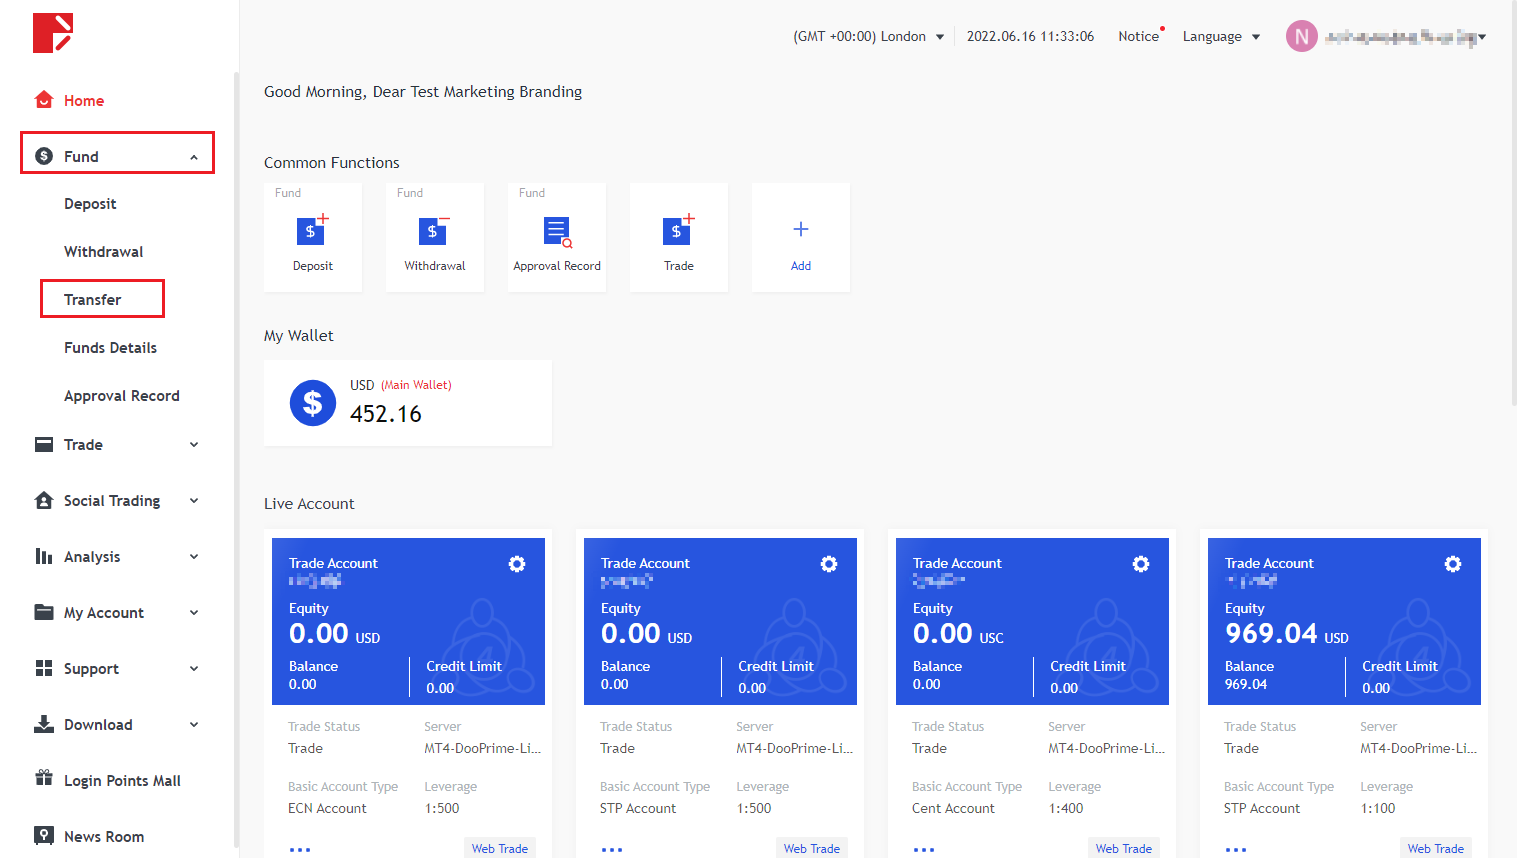Click the Trade shortcut icon in Common Functions

678,231
